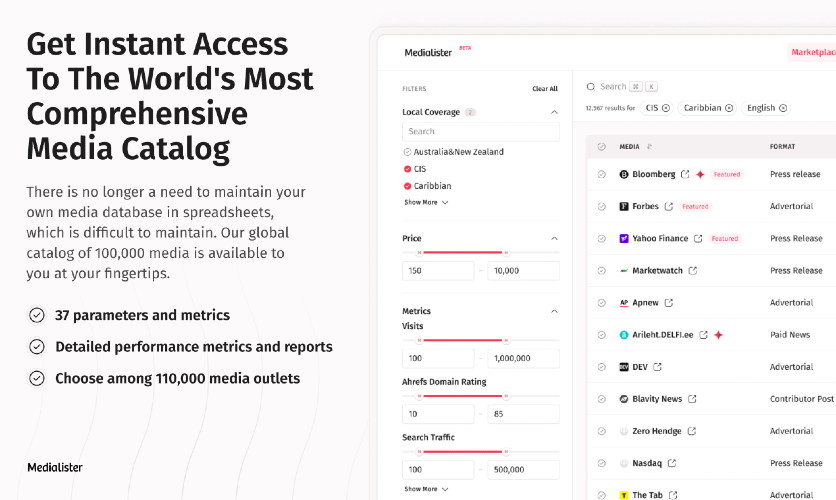Collapse the Local Coverage section
Viewport: 836px width, 500px height.
(554, 112)
